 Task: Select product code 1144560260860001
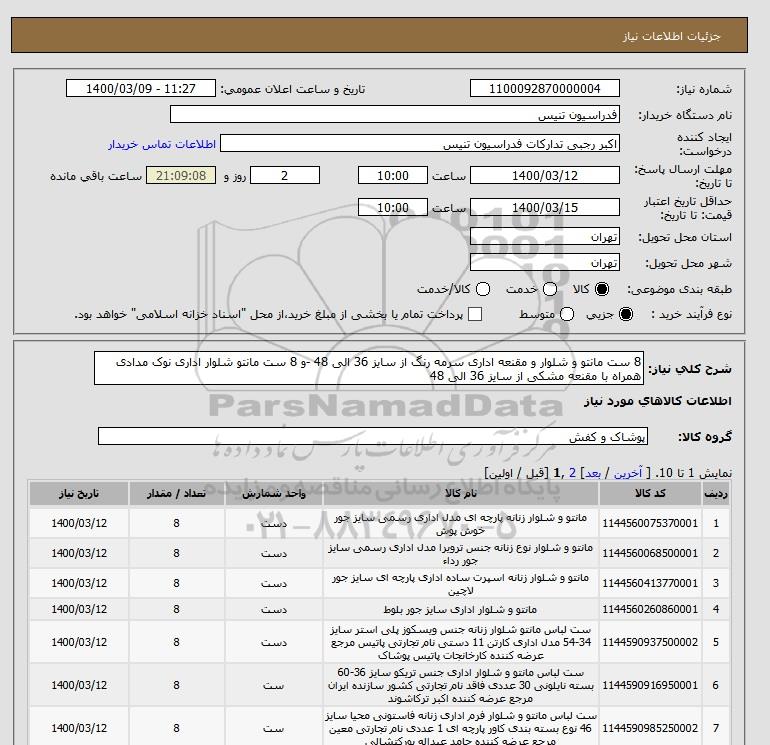tap(650, 609)
